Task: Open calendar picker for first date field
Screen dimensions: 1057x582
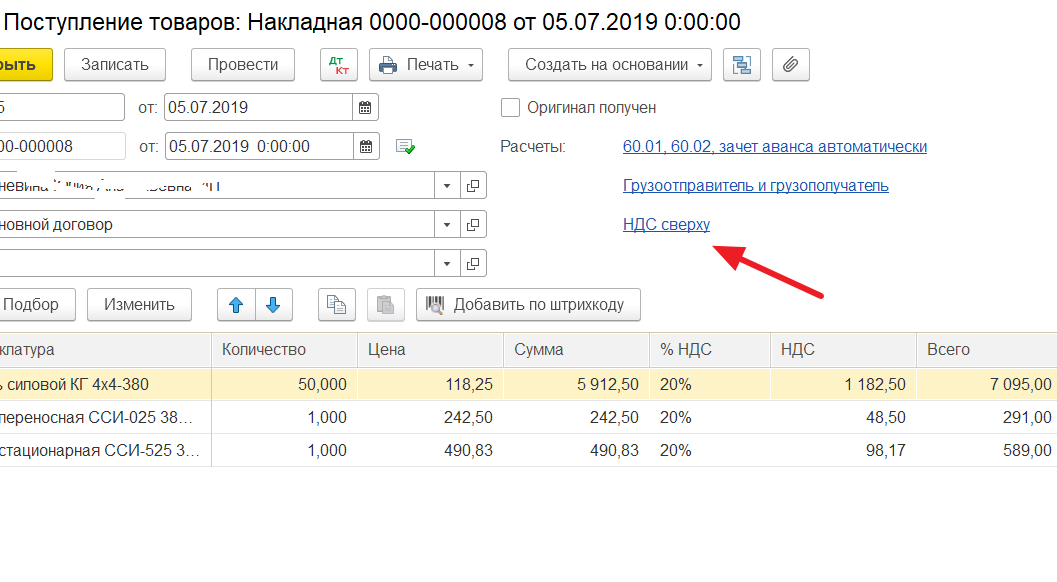Action: click(365, 108)
